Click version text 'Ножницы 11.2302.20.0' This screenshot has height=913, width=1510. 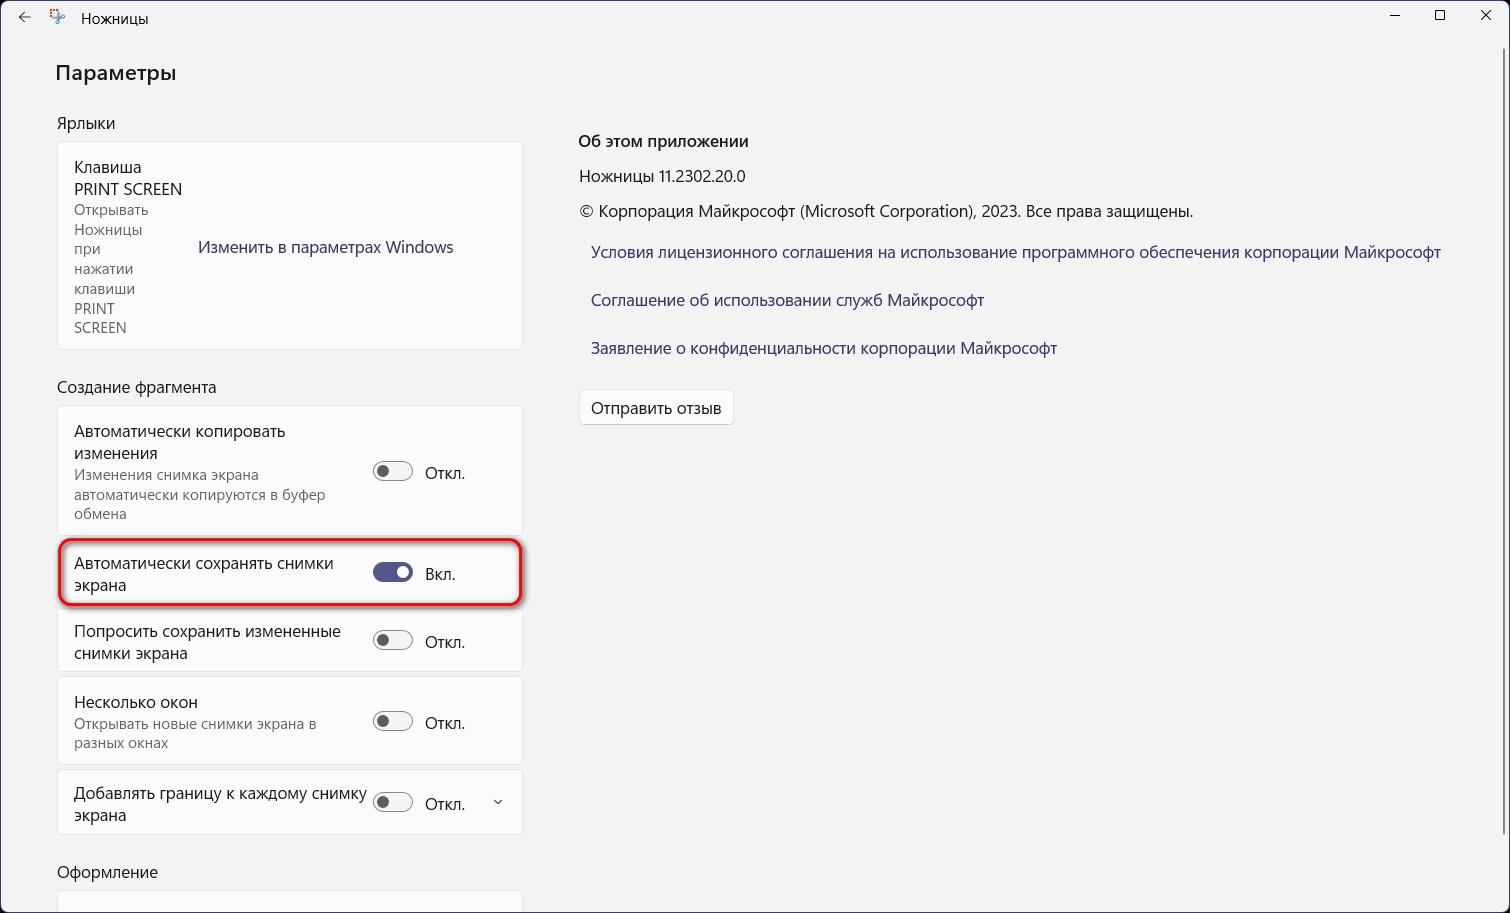pyautogui.click(x=662, y=176)
